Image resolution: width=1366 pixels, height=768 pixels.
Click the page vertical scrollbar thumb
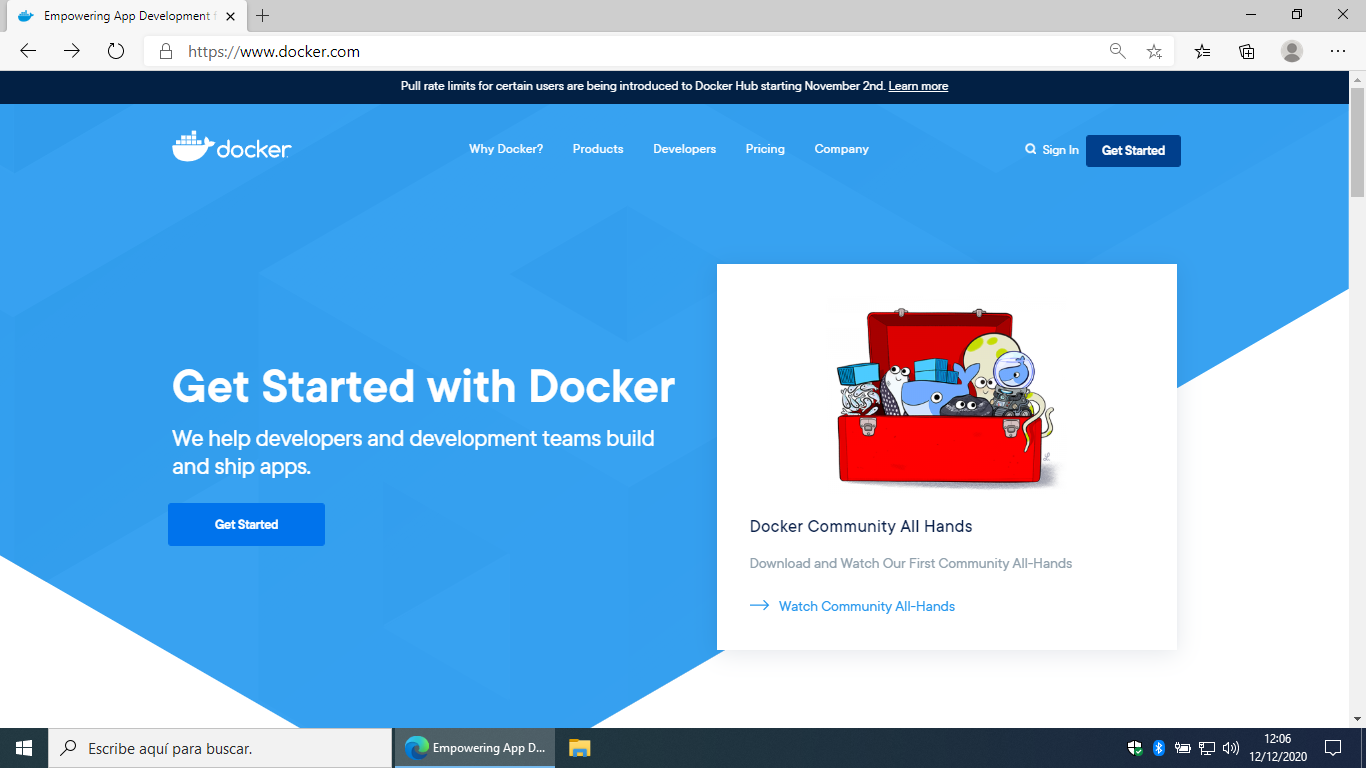click(1357, 142)
